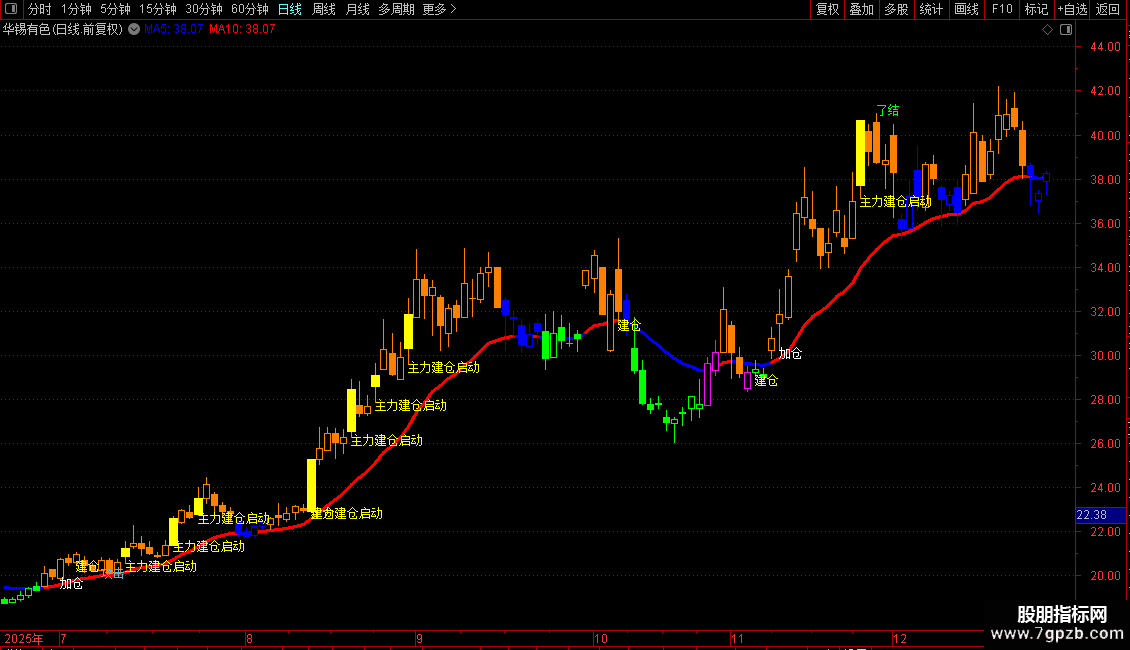Select the 60分钟 period

250,9
